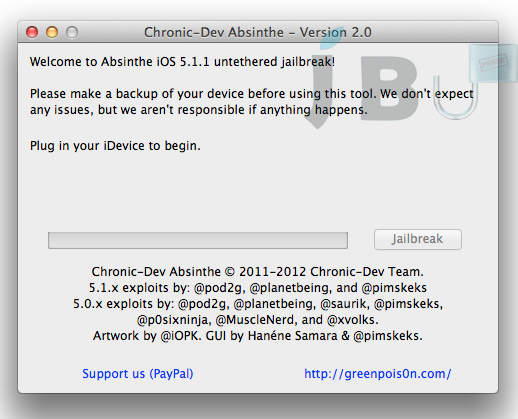Click the large gray B watermark letter
Screen dimensions: 518x419
point(389,88)
